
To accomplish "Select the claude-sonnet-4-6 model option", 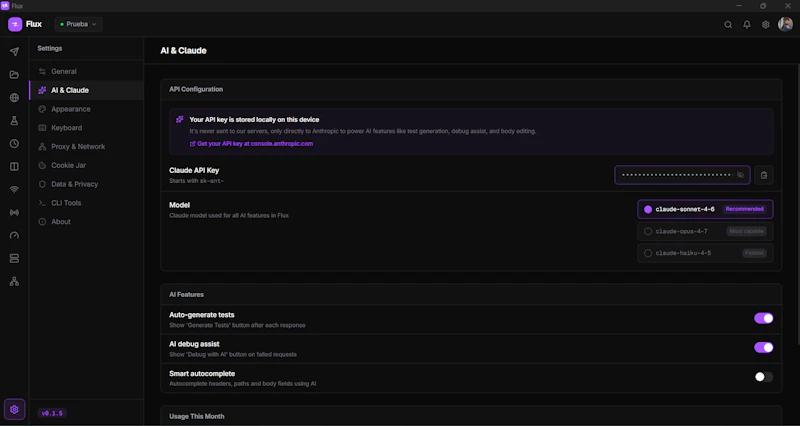I will (x=705, y=209).
